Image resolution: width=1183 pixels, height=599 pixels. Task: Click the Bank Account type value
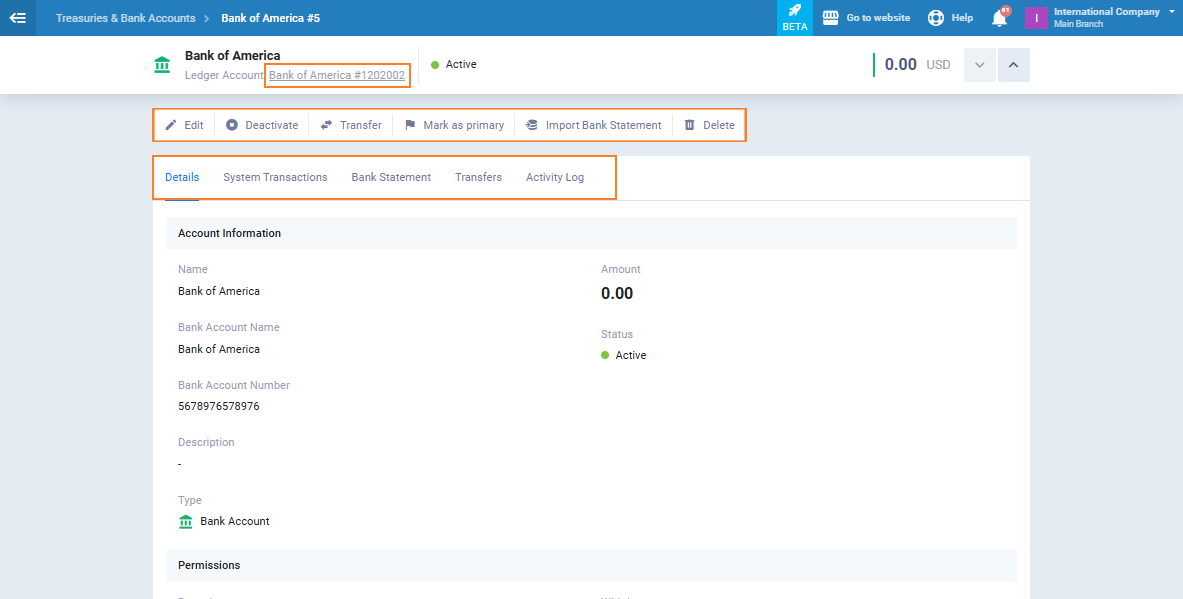(235, 521)
